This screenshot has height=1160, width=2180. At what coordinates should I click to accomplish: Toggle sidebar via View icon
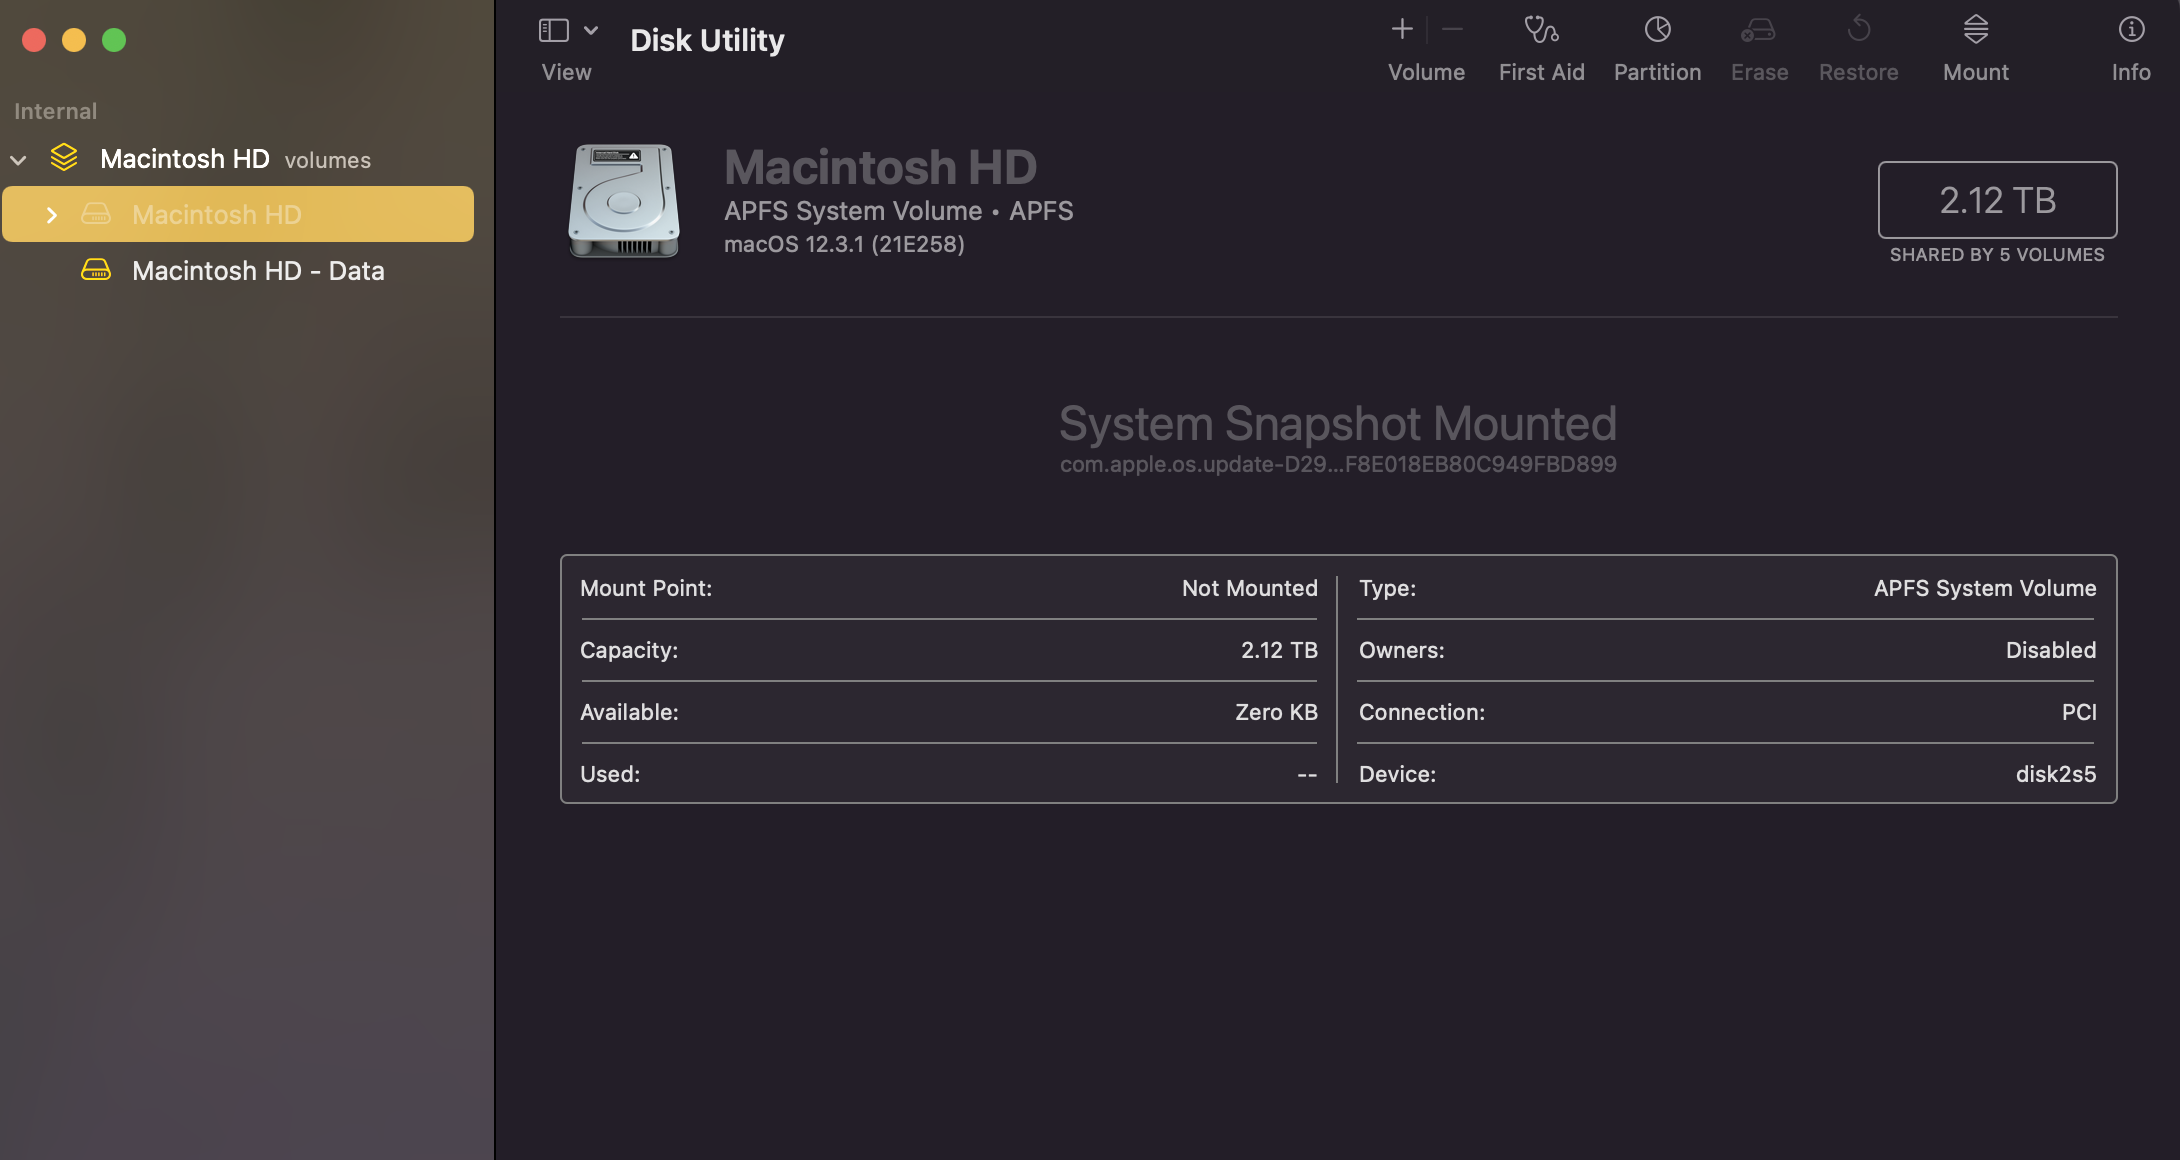(554, 31)
